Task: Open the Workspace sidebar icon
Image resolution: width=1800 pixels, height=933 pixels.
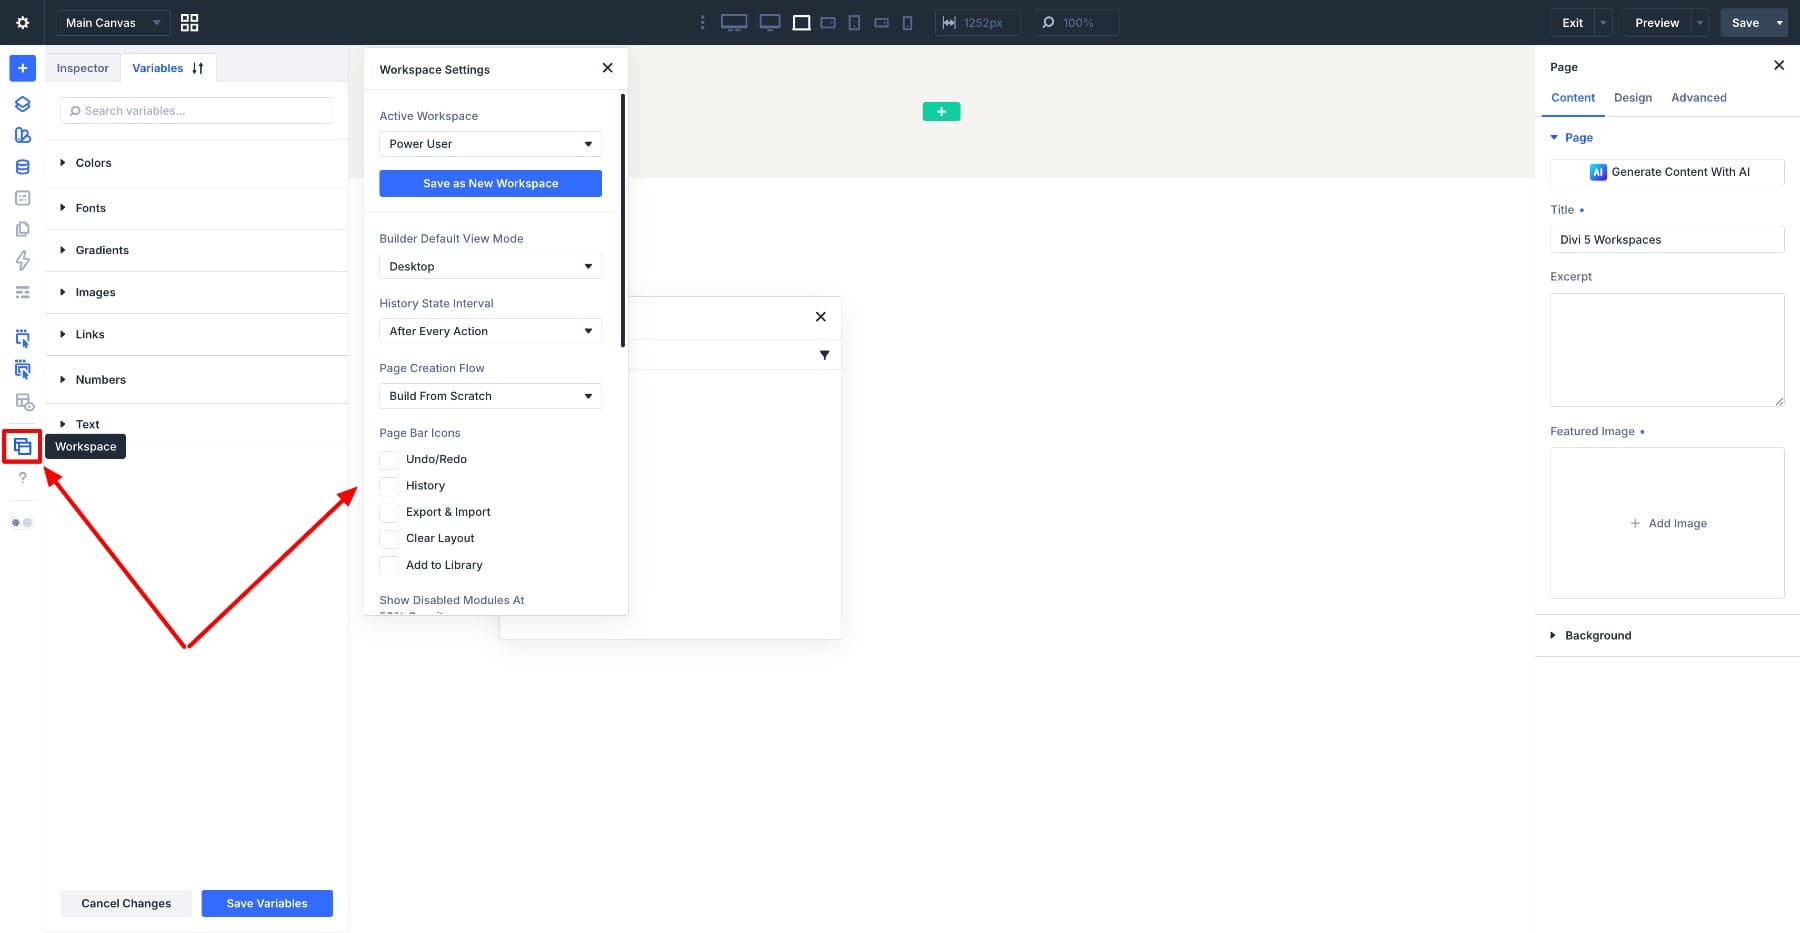Action: [22, 446]
